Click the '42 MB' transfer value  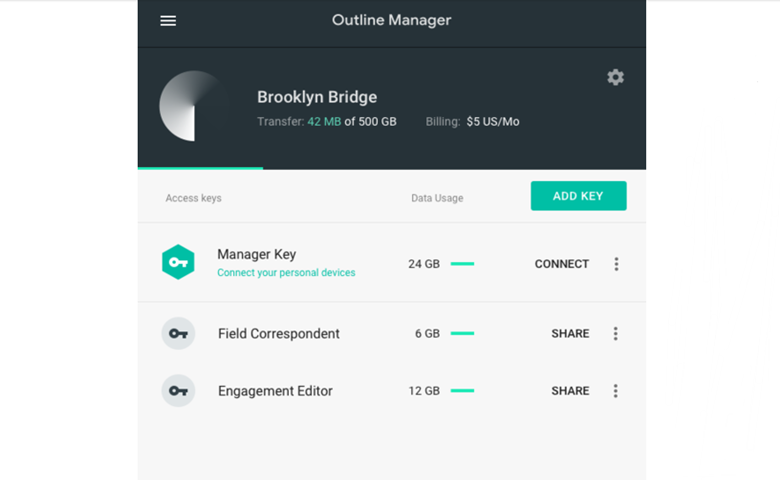[x=324, y=122]
